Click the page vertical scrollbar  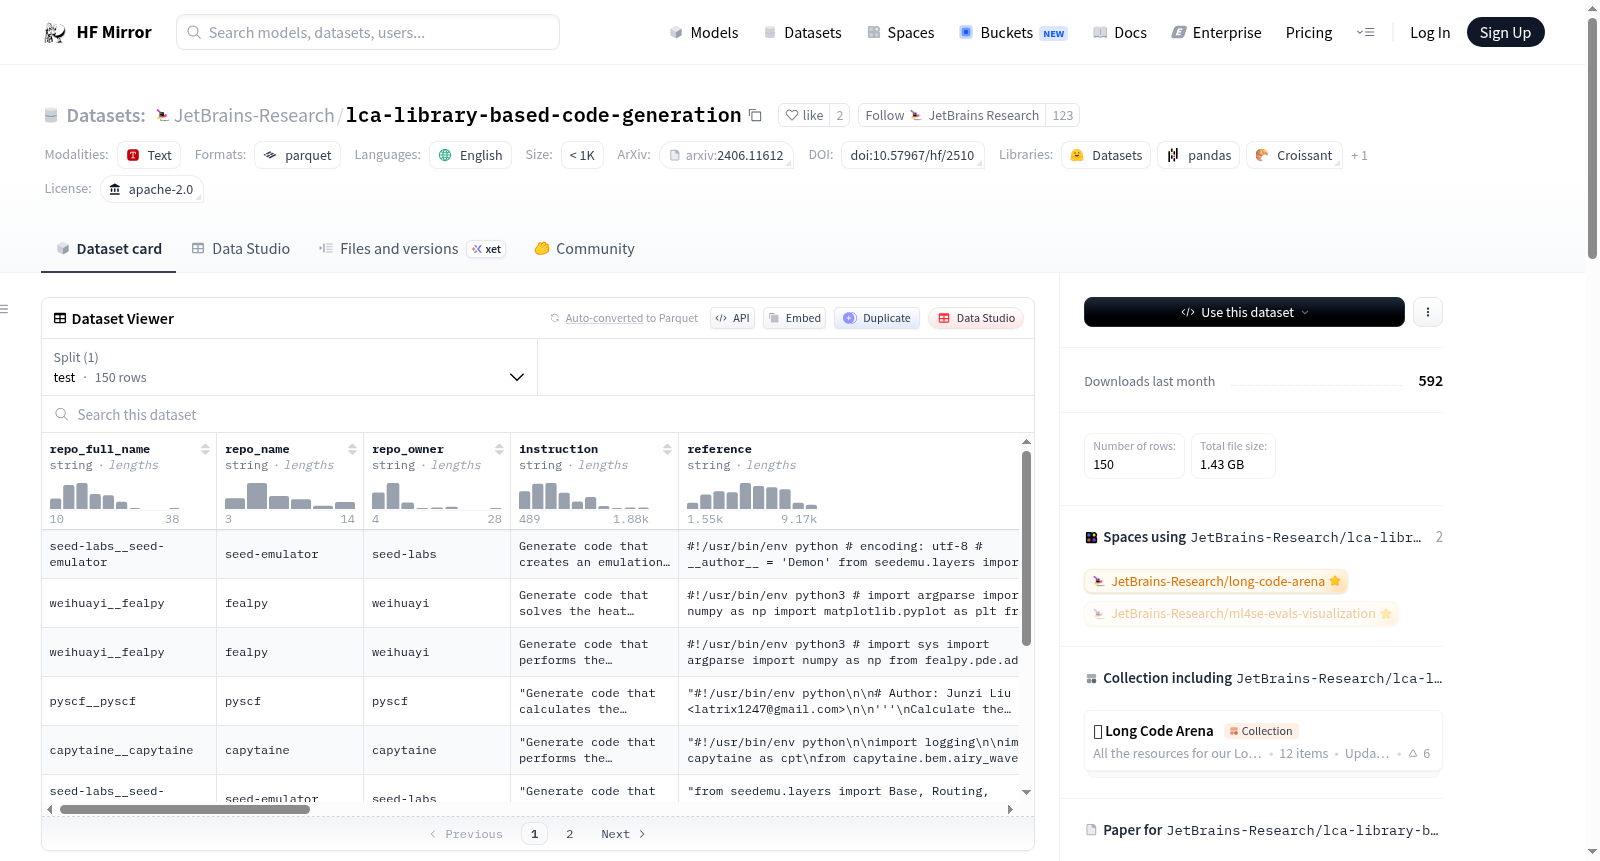(x=1592, y=138)
